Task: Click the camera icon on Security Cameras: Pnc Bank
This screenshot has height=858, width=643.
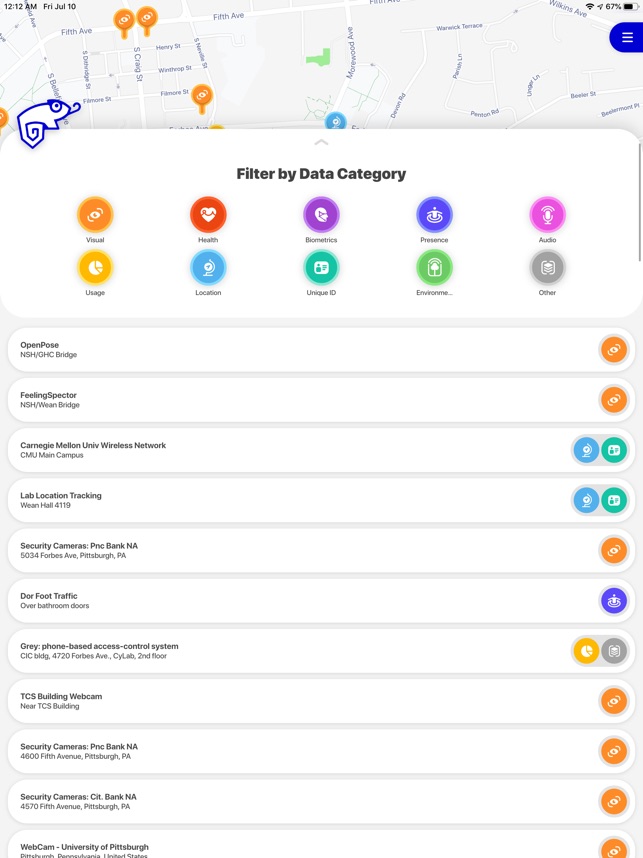Action: (x=613, y=550)
